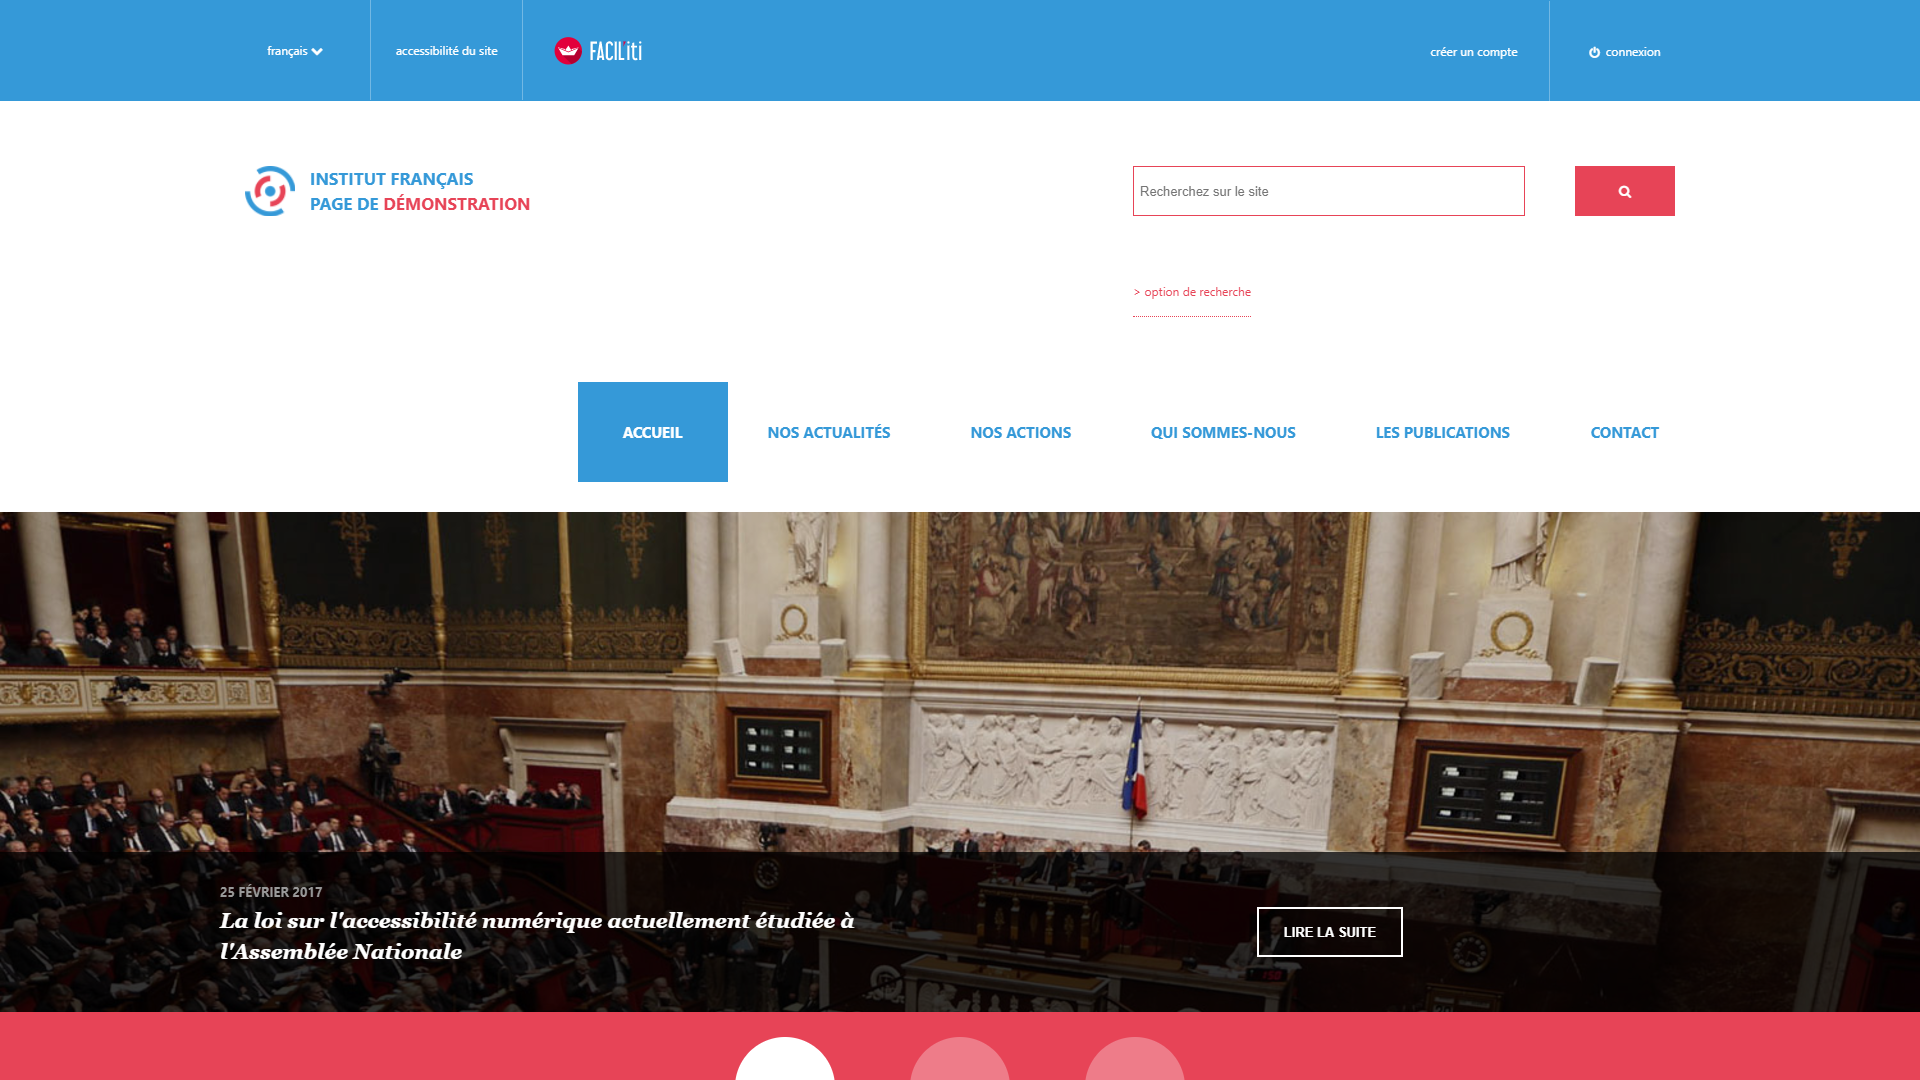
Task: Expand the option de recherche advanced search
Action: tap(1191, 291)
